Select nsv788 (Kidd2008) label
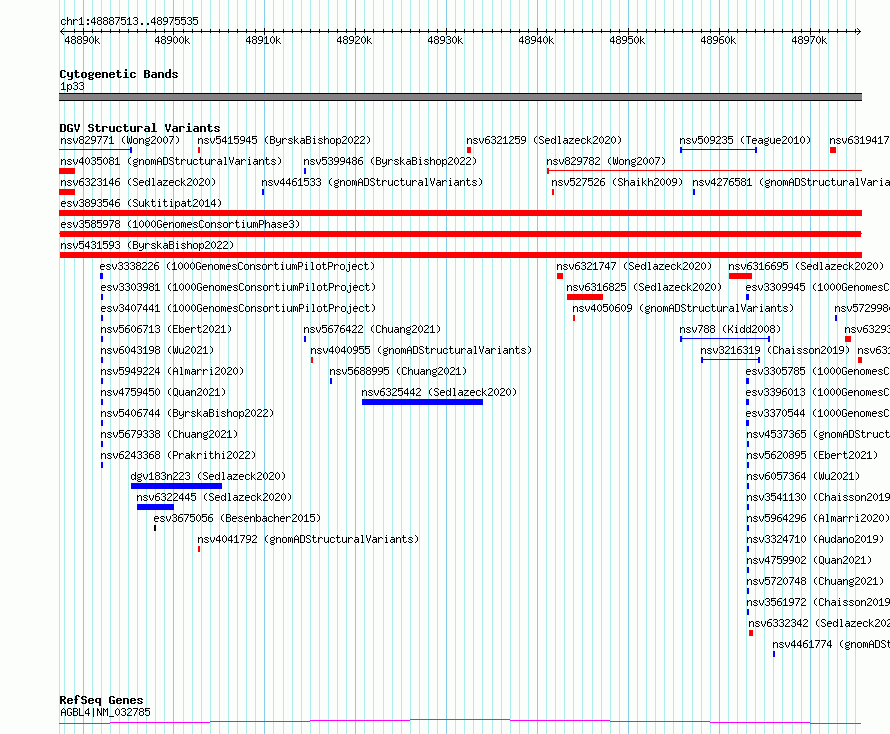Viewport: 890px width, 734px height. 730,329
